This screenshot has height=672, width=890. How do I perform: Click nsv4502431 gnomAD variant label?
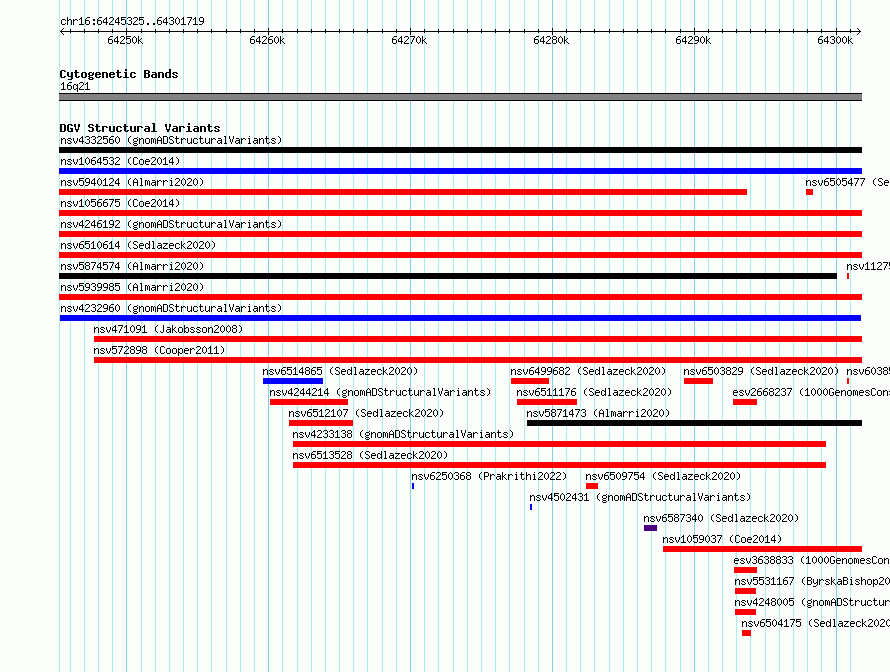pyautogui.click(x=640, y=497)
